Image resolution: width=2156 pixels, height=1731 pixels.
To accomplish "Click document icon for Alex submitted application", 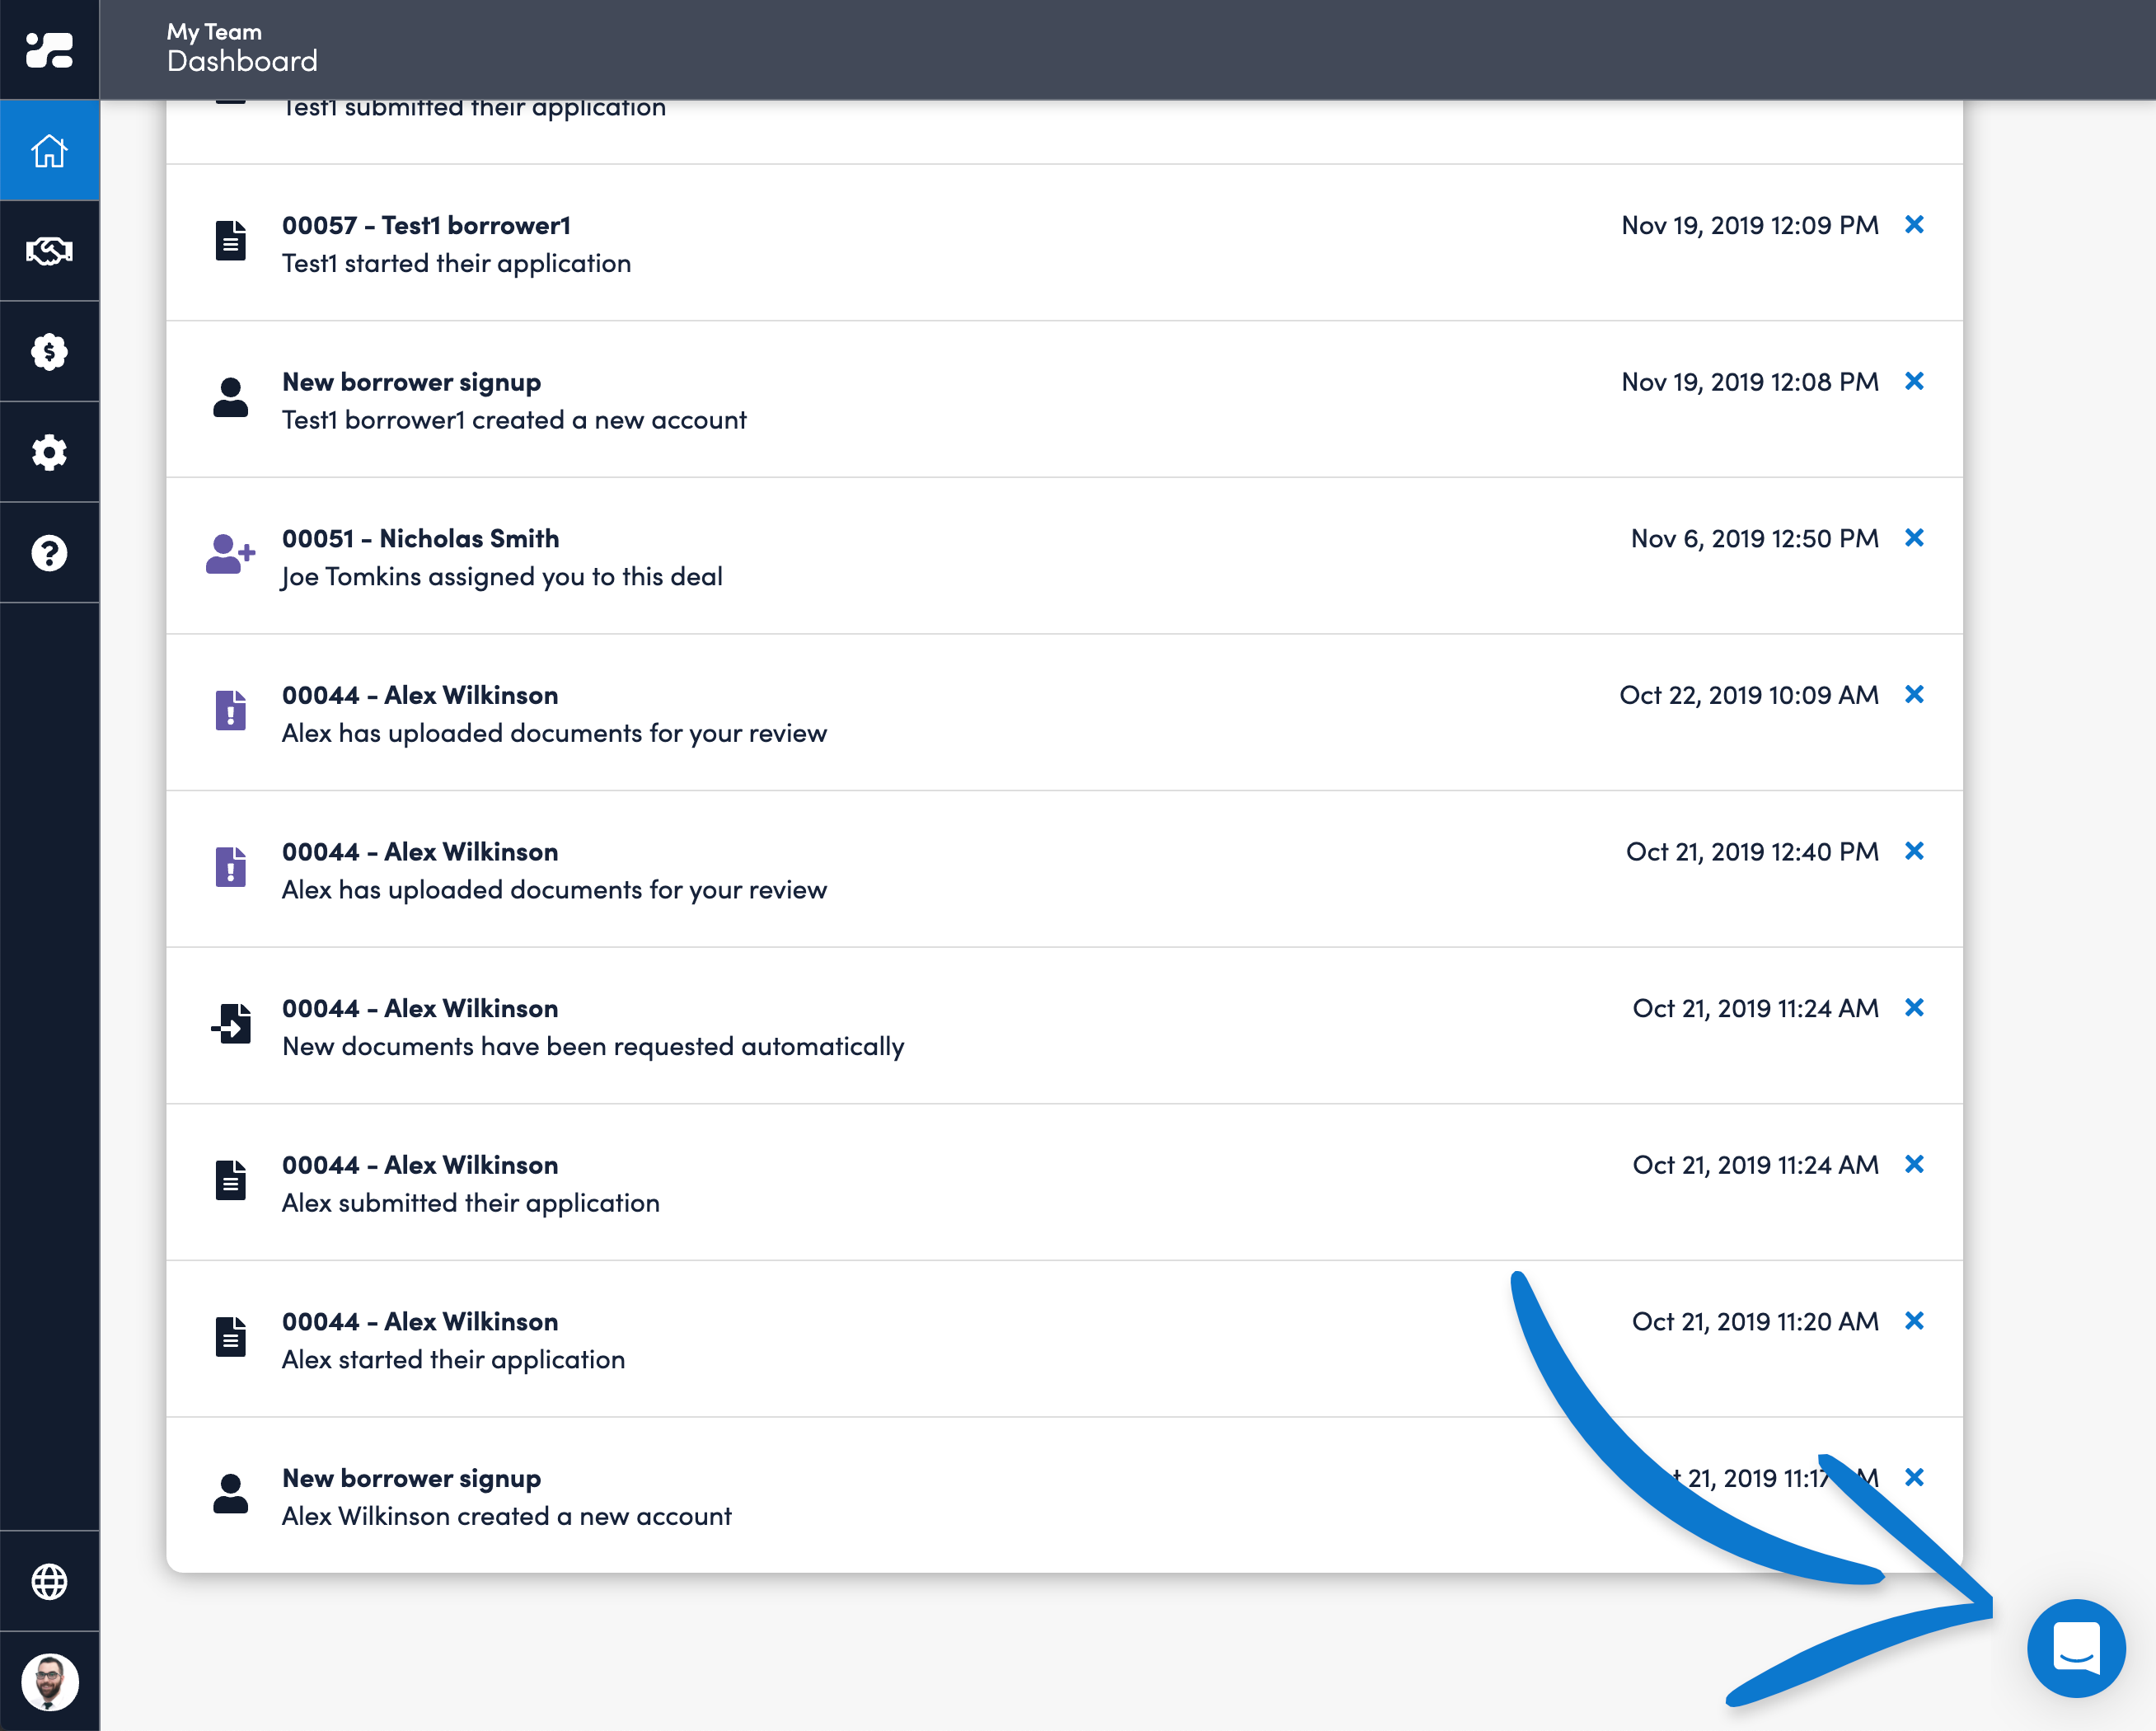I will pyautogui.click(x=231, y=1180).
